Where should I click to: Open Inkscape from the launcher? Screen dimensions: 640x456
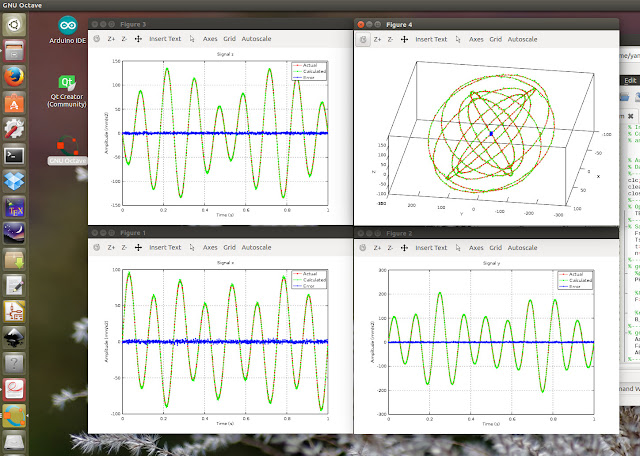[14, 338]
